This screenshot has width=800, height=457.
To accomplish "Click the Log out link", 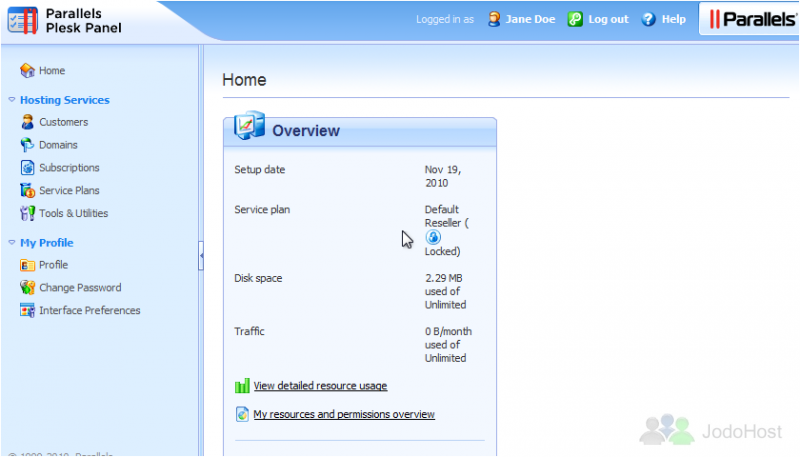I will 608,19.
